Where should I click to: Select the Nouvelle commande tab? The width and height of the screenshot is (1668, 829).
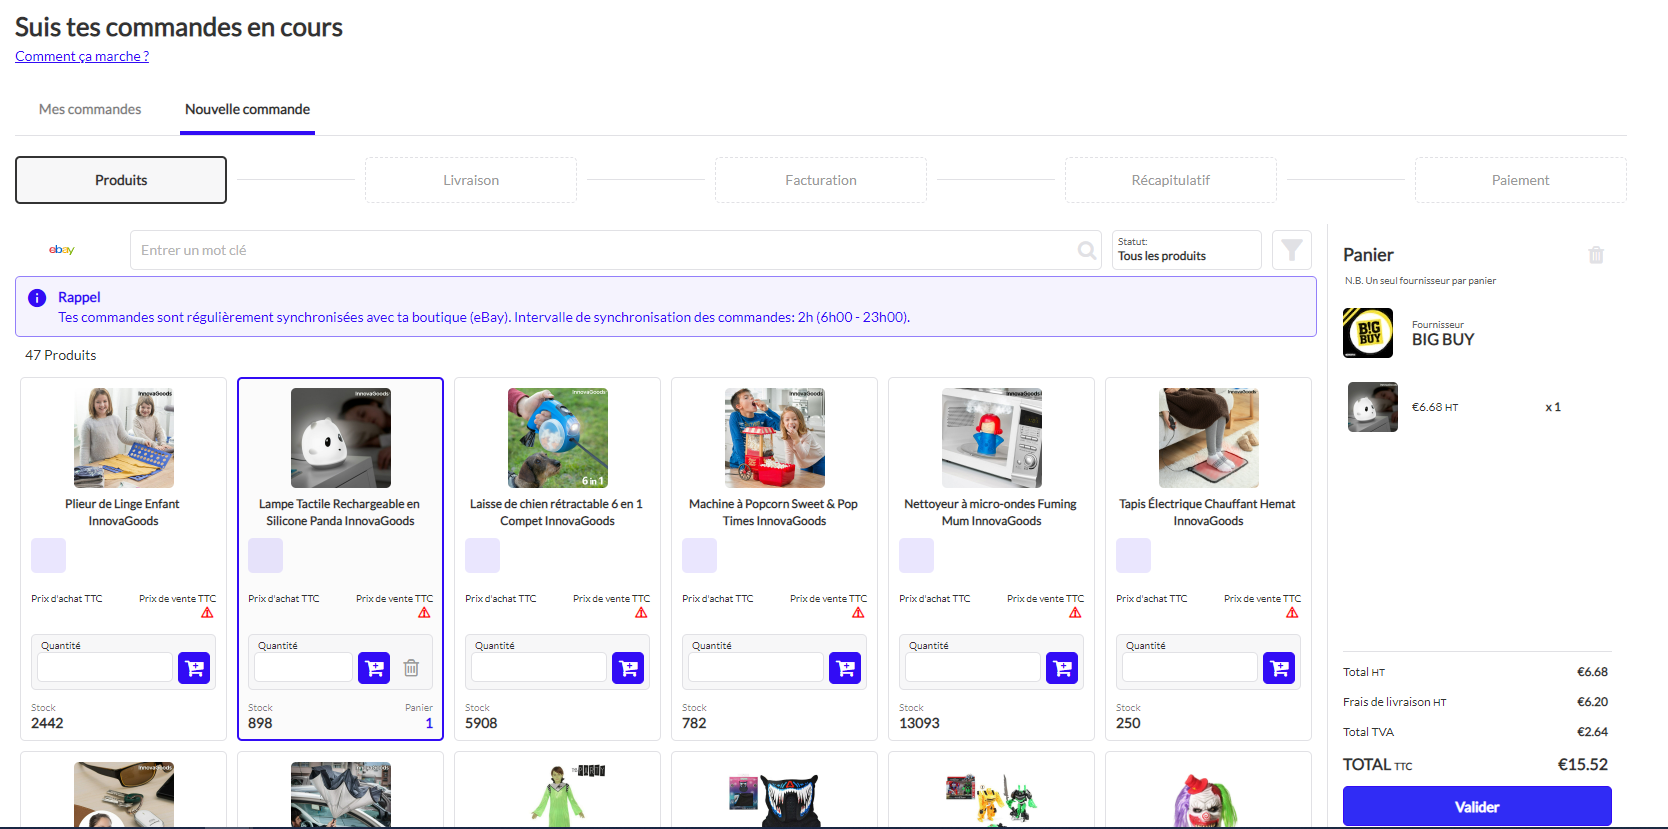[247, 109]
